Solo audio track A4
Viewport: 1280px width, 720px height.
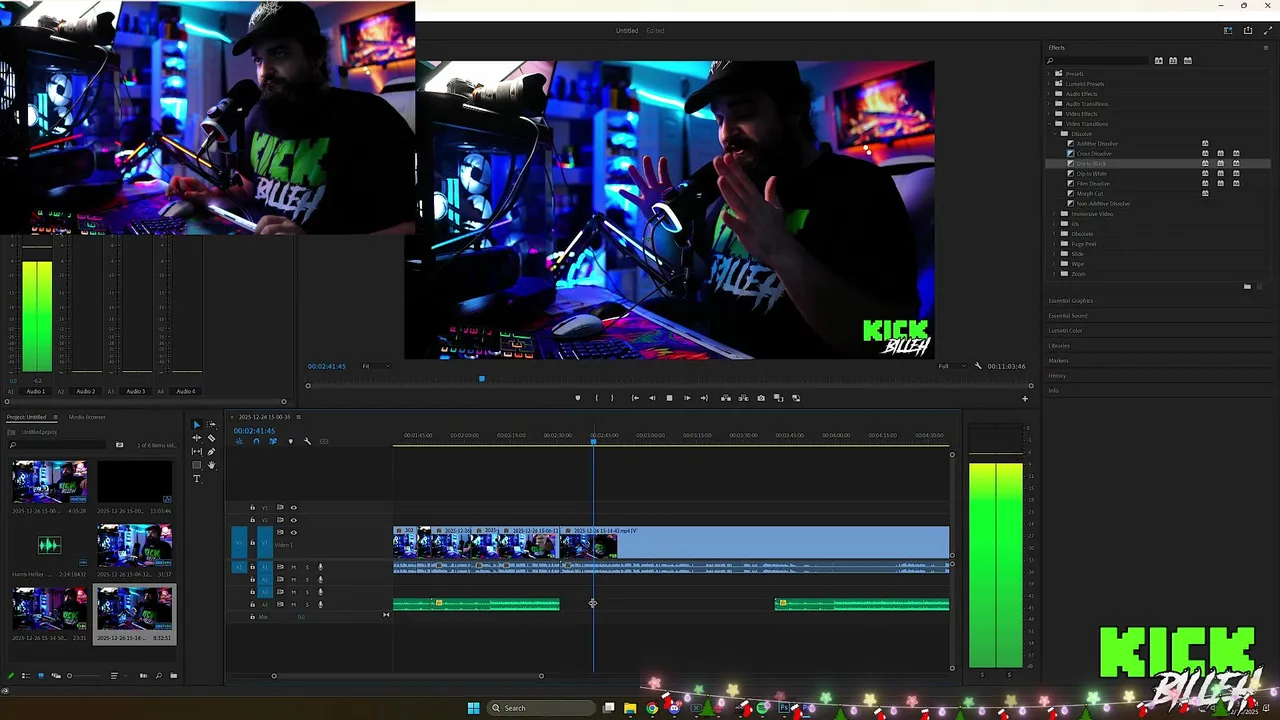pos(307,604)
